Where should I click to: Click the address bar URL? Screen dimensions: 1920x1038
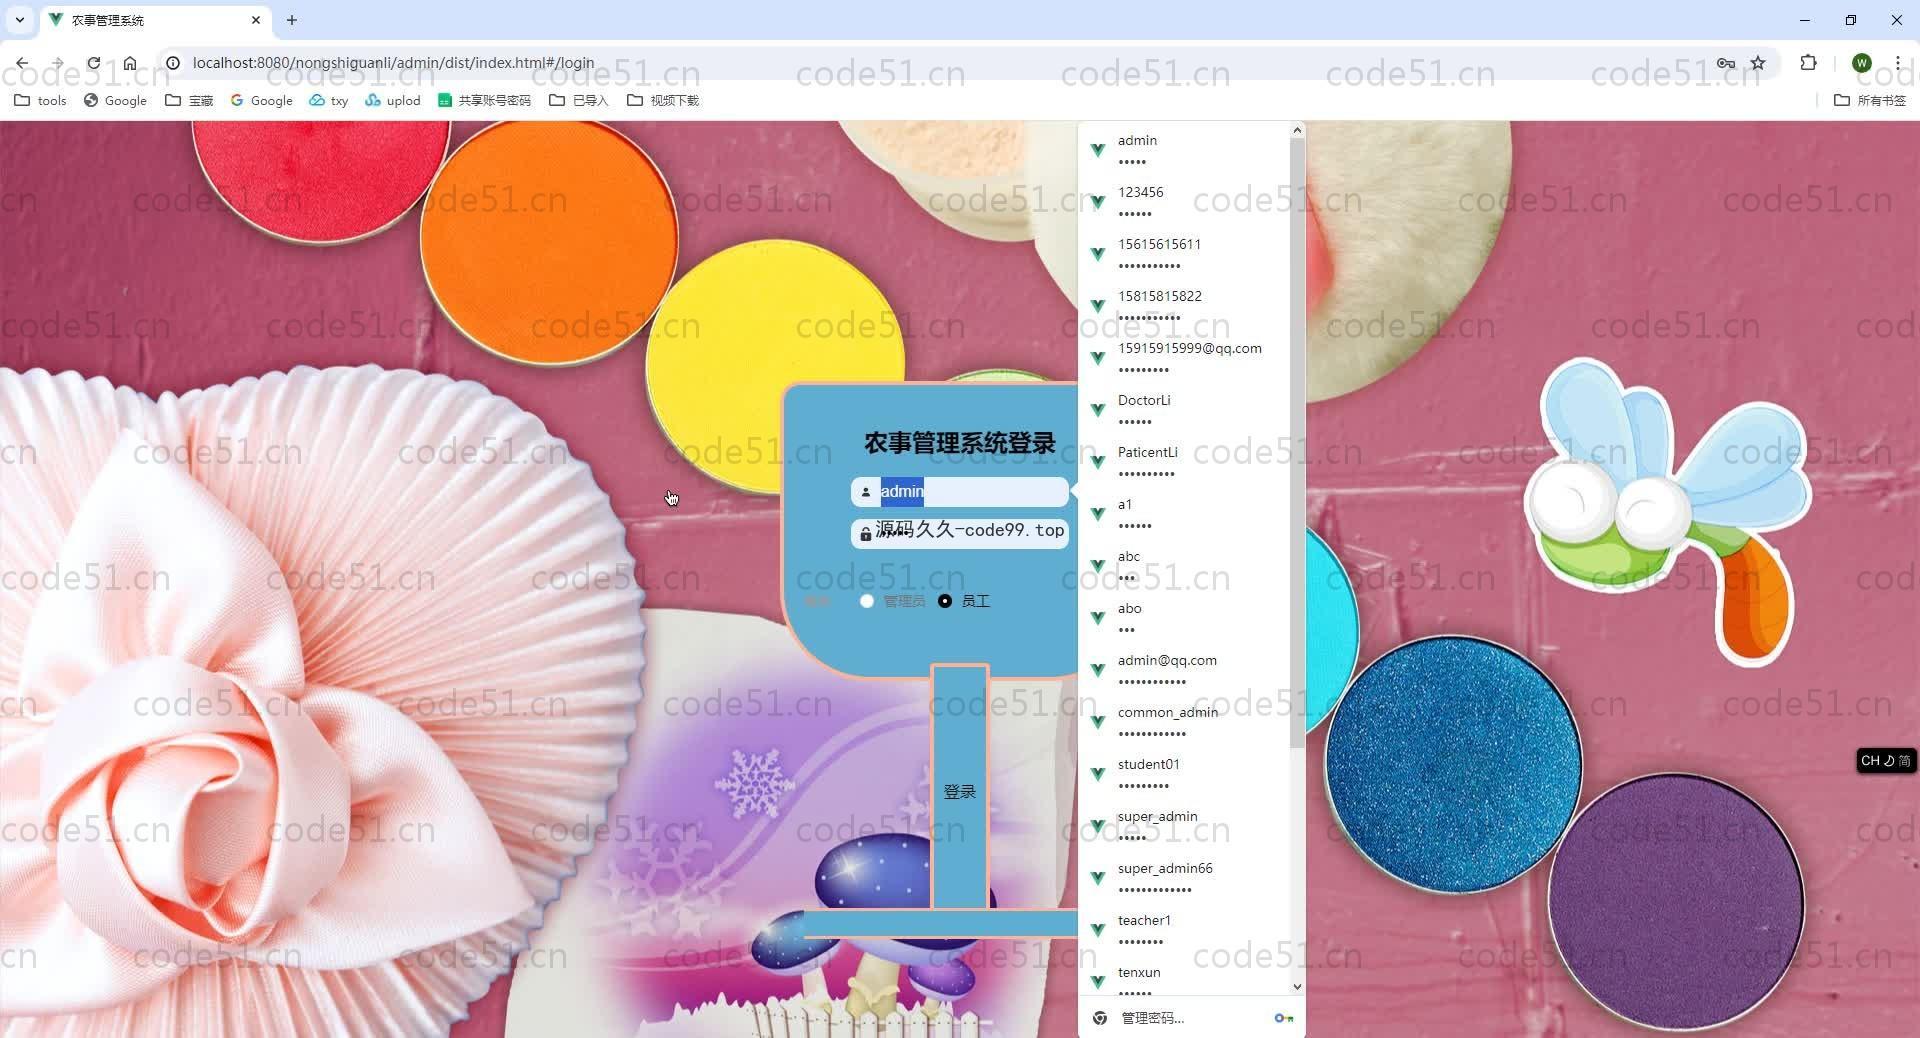click(393, 62)
